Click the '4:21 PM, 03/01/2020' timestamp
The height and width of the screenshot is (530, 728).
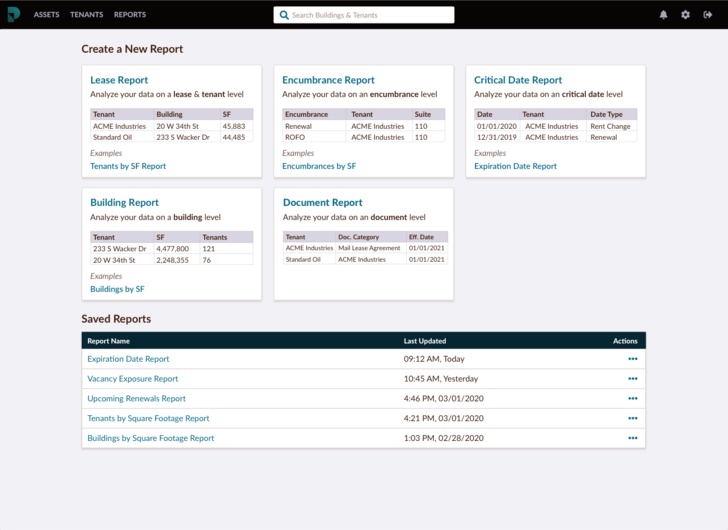pyautogui.click(x=443, y=418)
